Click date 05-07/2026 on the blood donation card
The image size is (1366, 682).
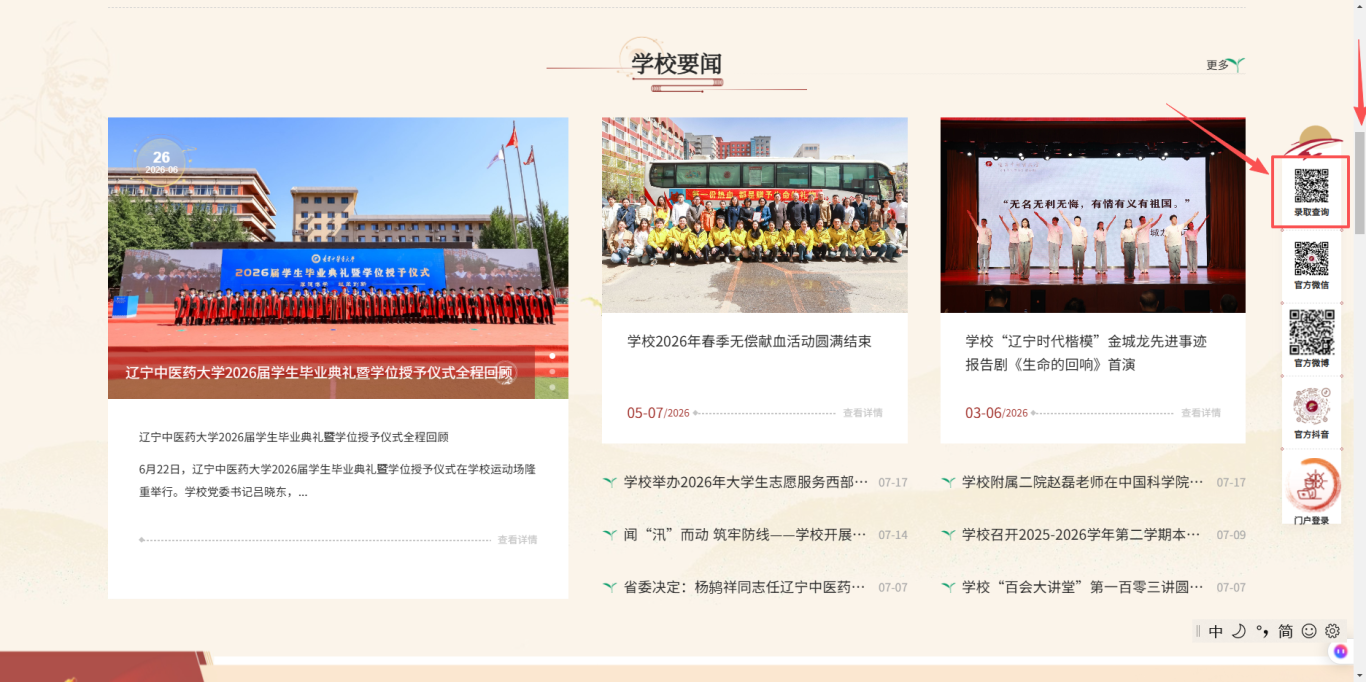click(x=658, y=413)
